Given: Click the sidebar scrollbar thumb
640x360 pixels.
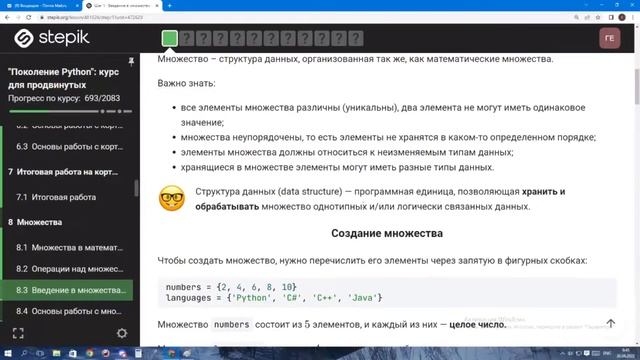Looking at the screenshot, I should click(136, 189).
